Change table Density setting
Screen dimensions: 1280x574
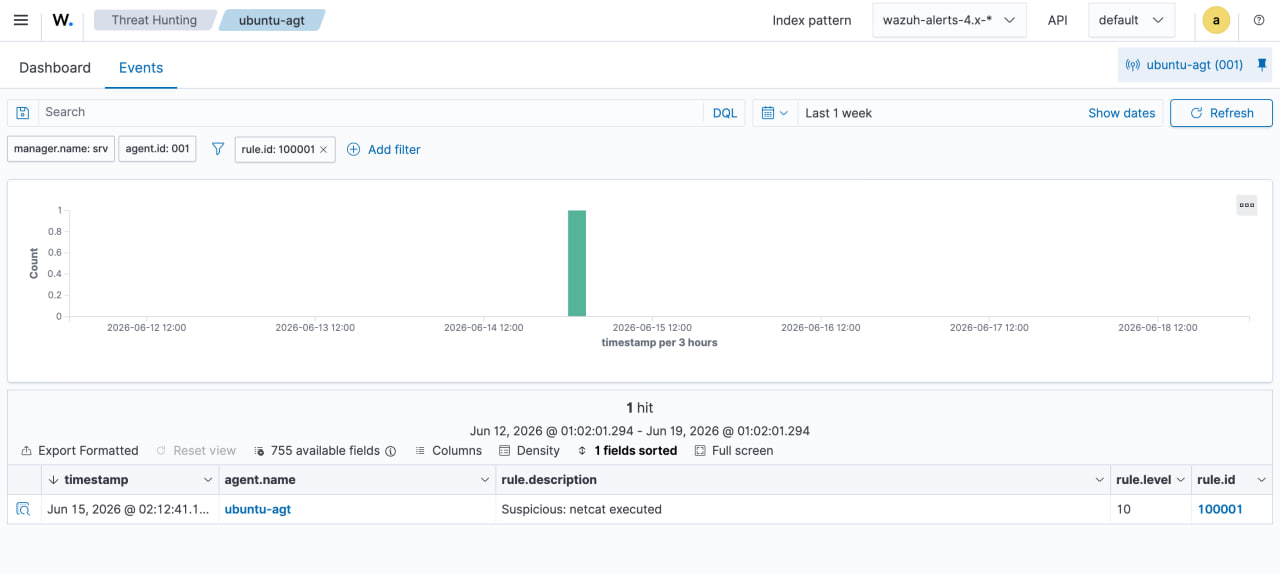coord(529,451)
